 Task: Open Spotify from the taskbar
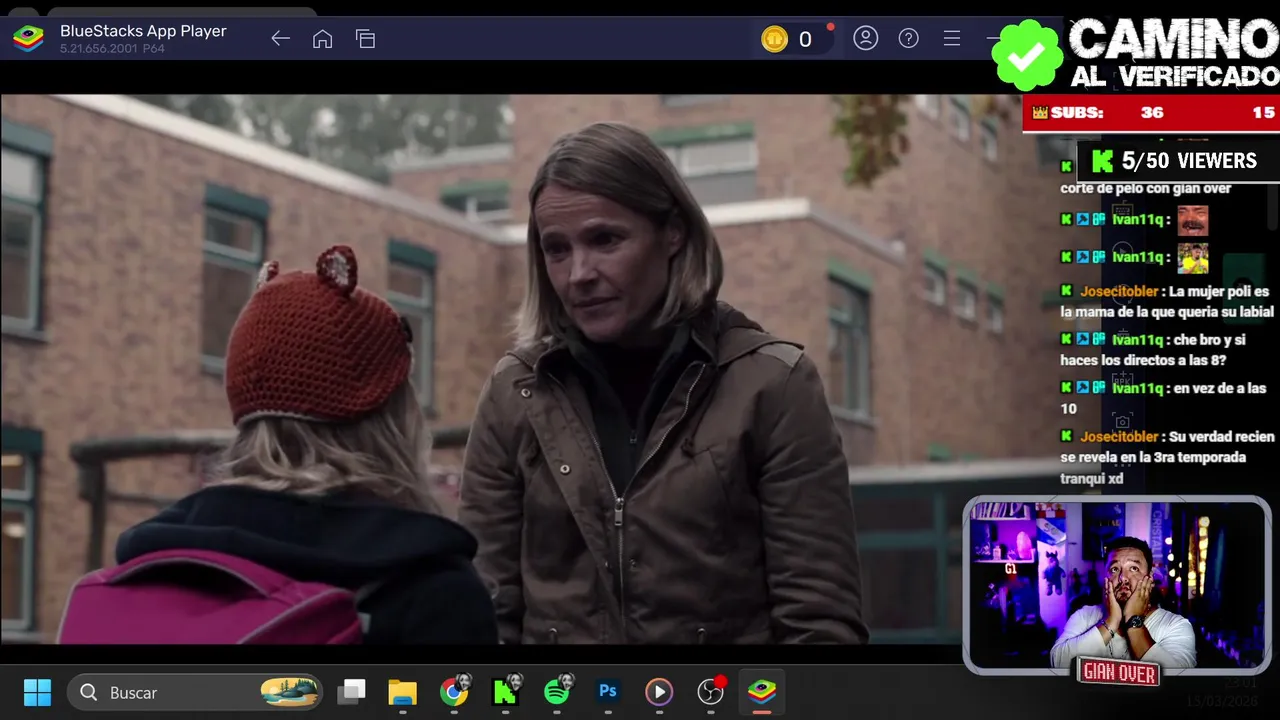tap(557, 692)
